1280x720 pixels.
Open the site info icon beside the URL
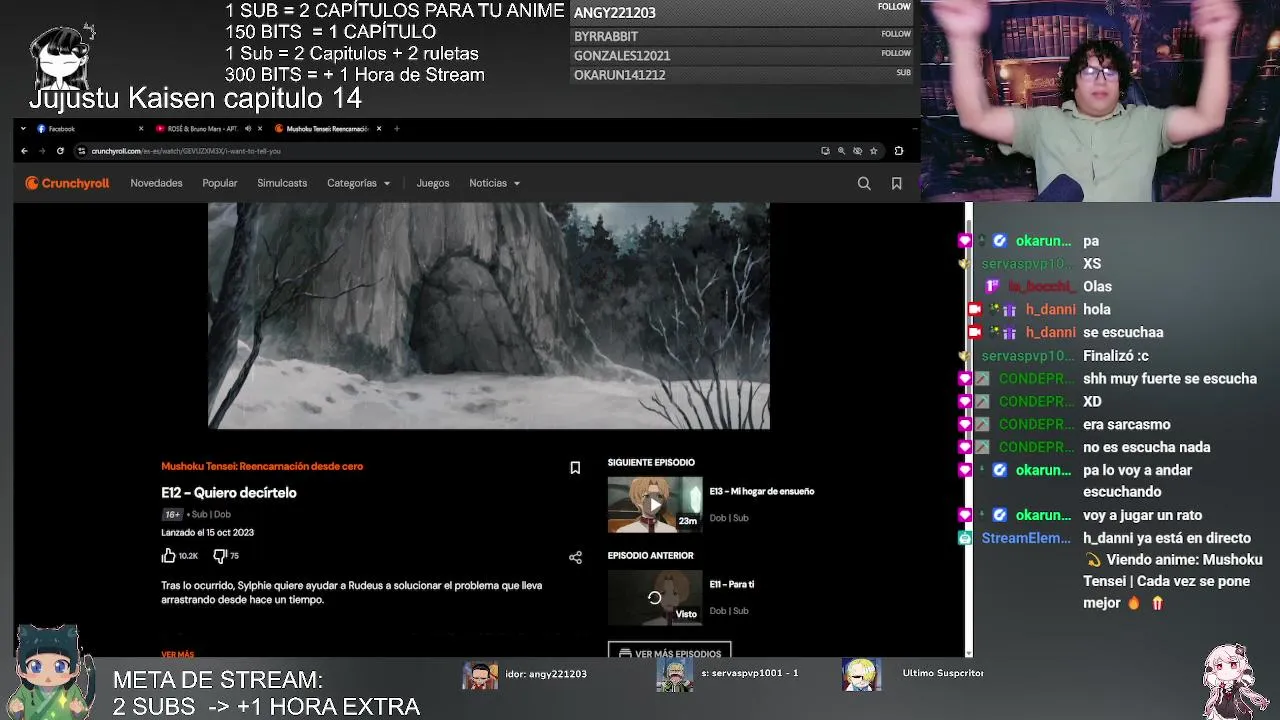coord(82,151)
